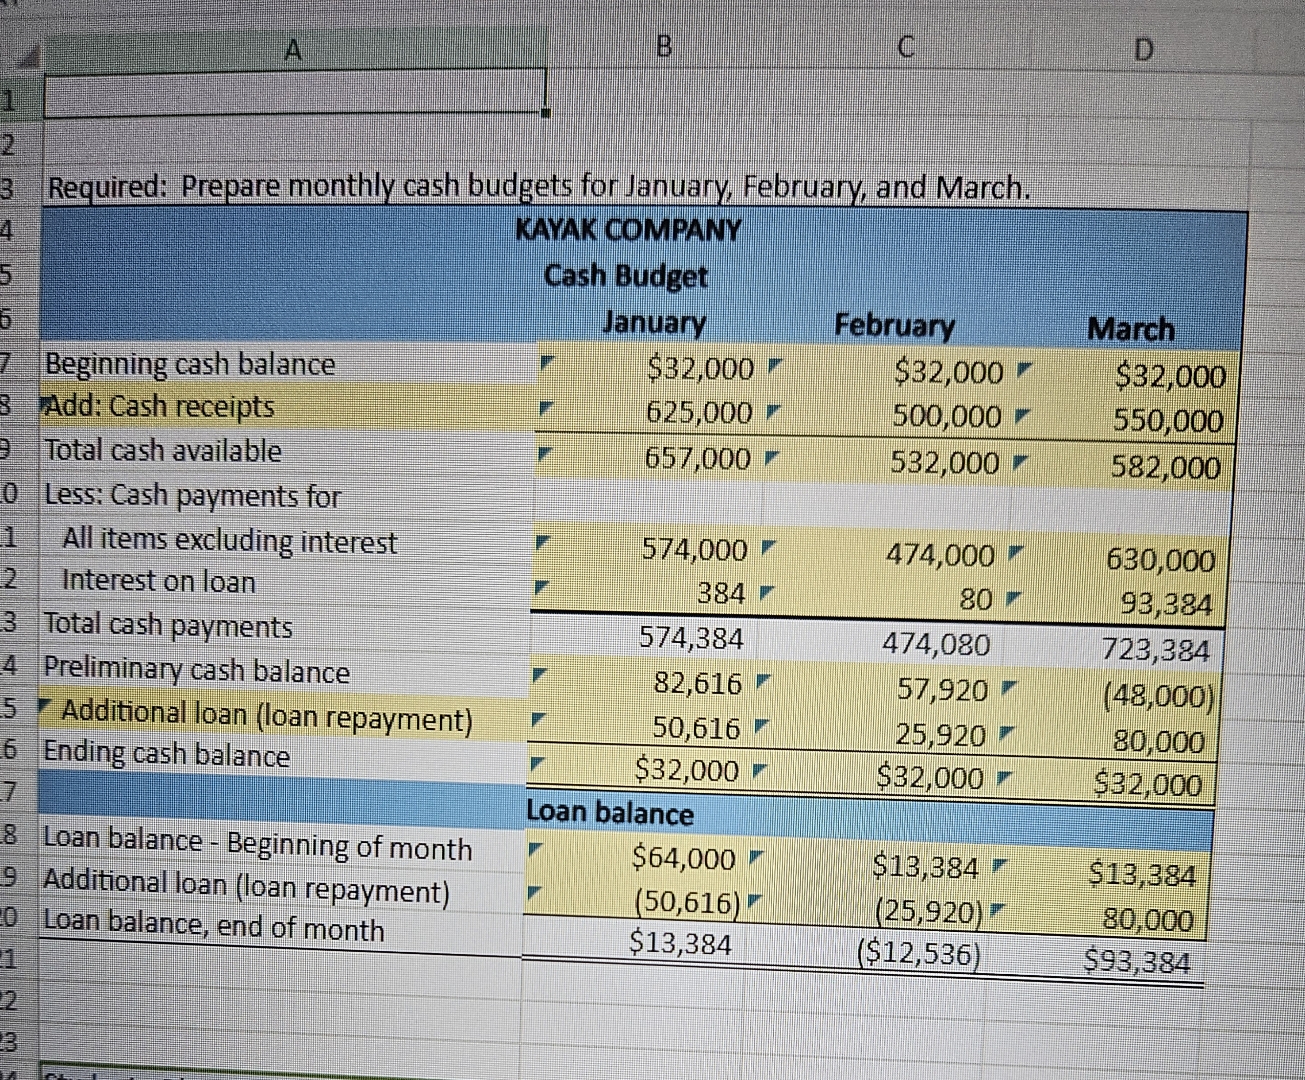The image size is (1305, 1080).
Task: Click the January column label
Action: click(655, 323)
